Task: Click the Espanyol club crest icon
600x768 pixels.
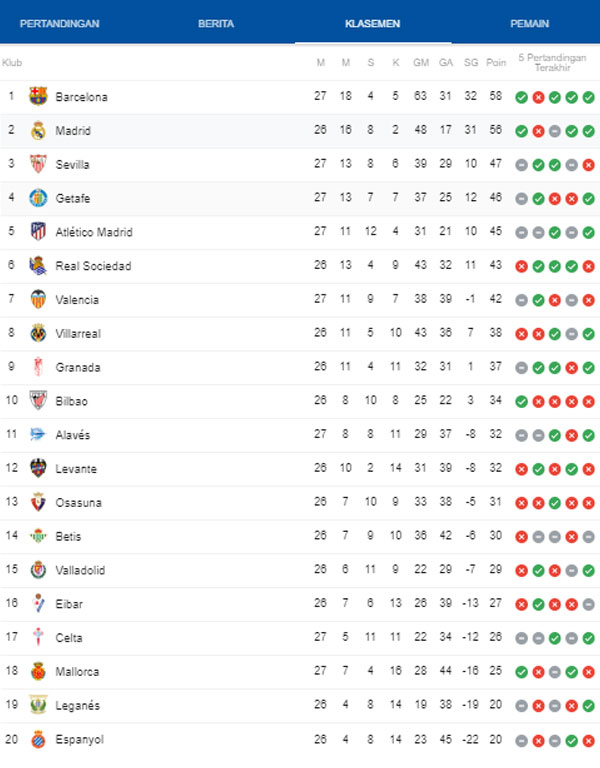Action: pos(38,740)
